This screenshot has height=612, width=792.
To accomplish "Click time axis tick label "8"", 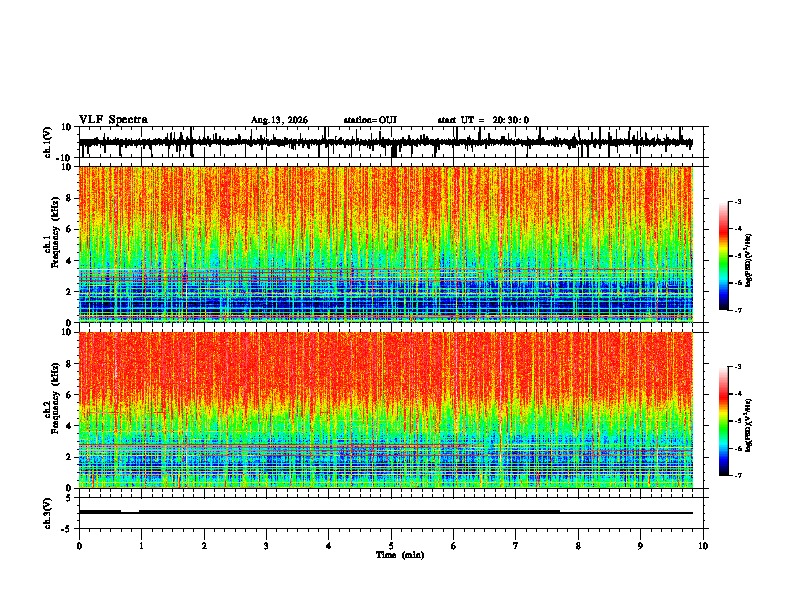I will pyautogui.click(x=578, y=546).
